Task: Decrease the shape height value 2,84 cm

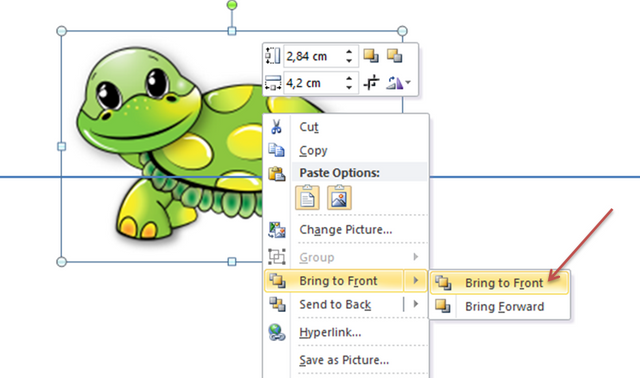Action: [349, 60]
